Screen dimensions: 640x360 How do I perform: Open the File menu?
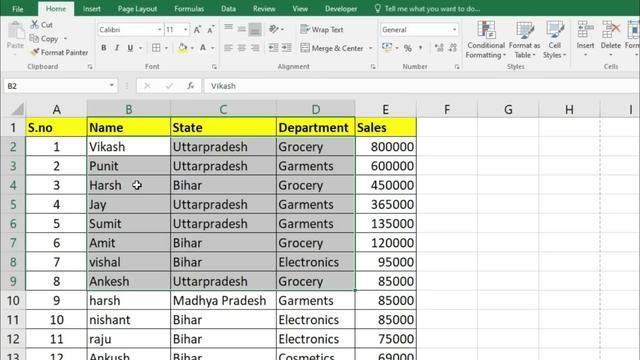click(18, 9)
